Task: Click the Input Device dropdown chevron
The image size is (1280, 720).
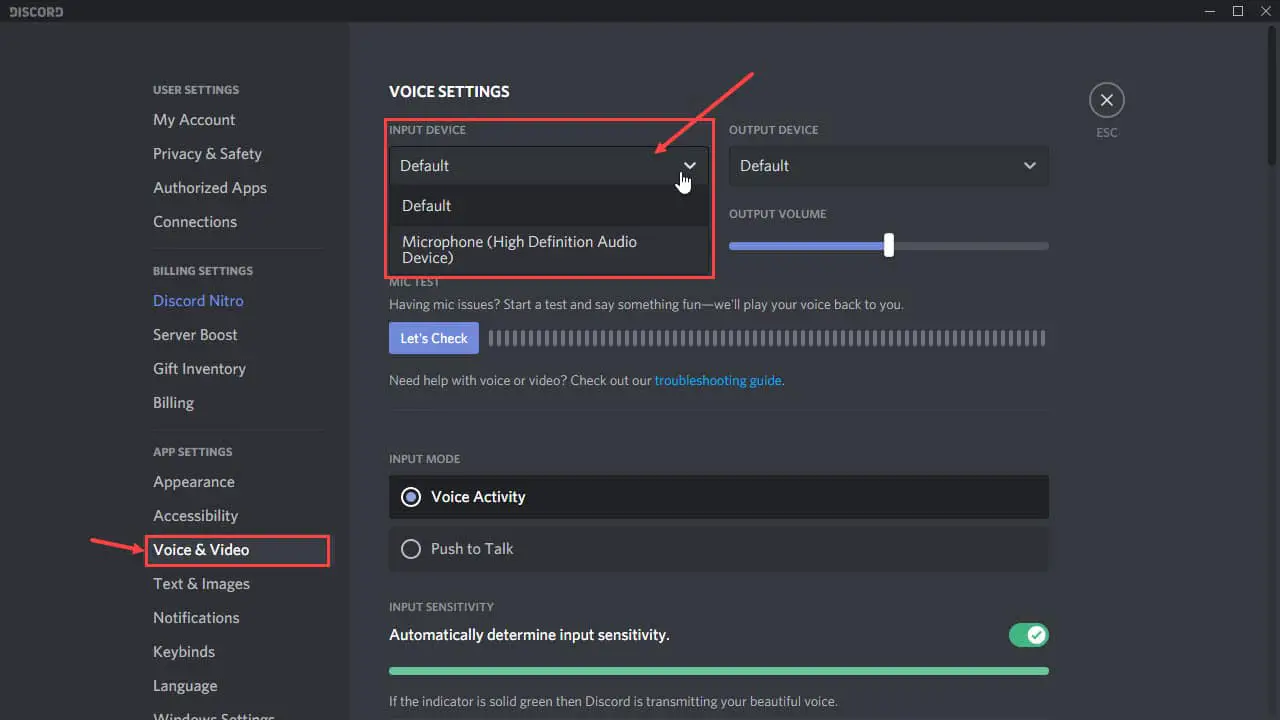Action: coord(690,166)
